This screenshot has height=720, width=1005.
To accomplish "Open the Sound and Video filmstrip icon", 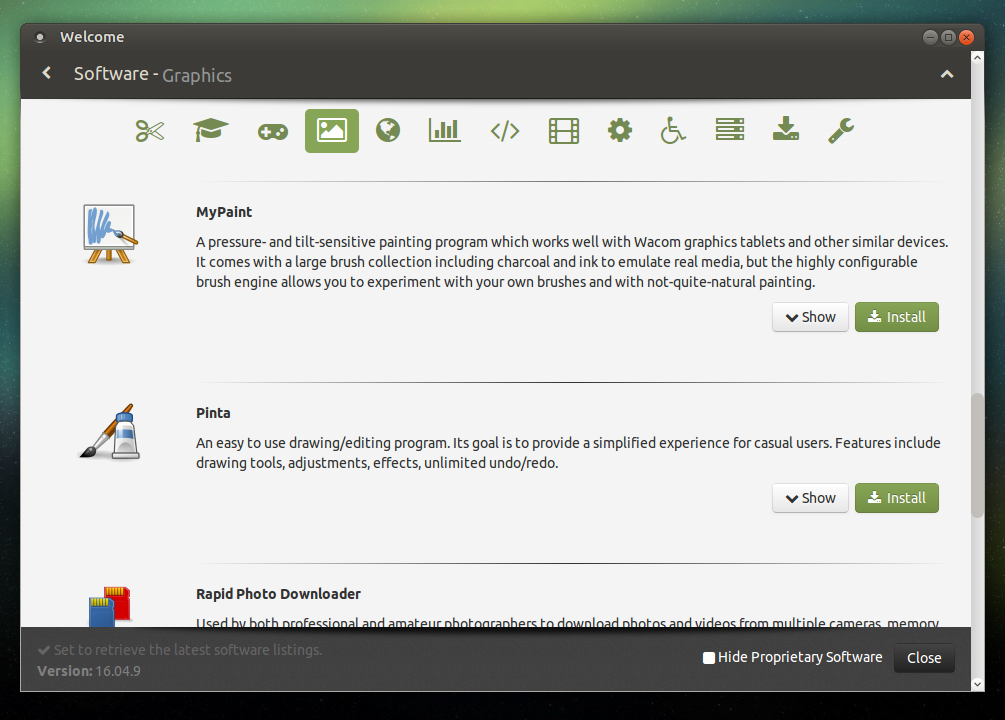I will (x=563, y=130).
